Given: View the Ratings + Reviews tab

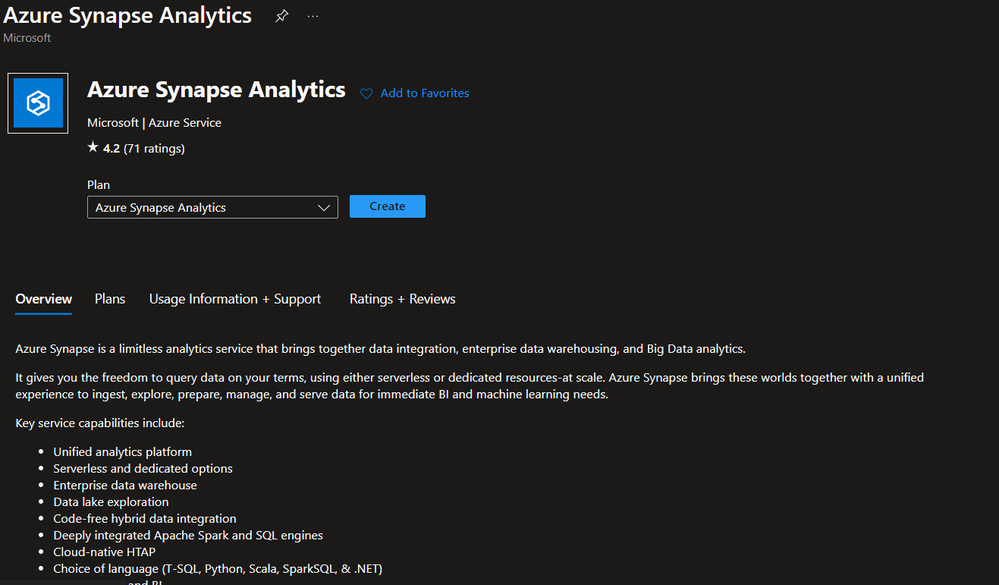Looking at the screenshot, I should pyautogui.click(x=402, y=299).
